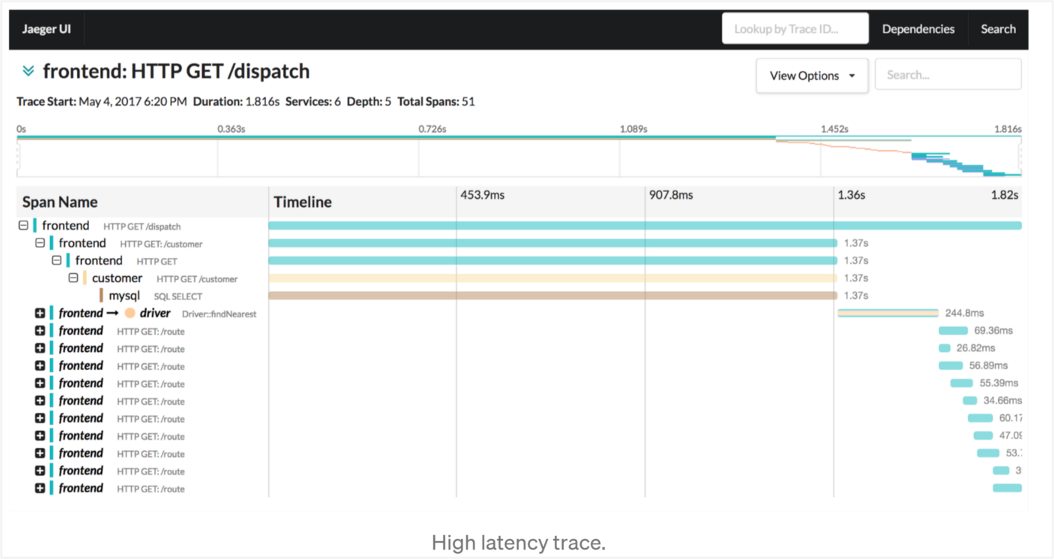Viewport: 1054px width, 560px height.
Task: Click the driver service orange circle icon
Action: (x=130, y=313)
